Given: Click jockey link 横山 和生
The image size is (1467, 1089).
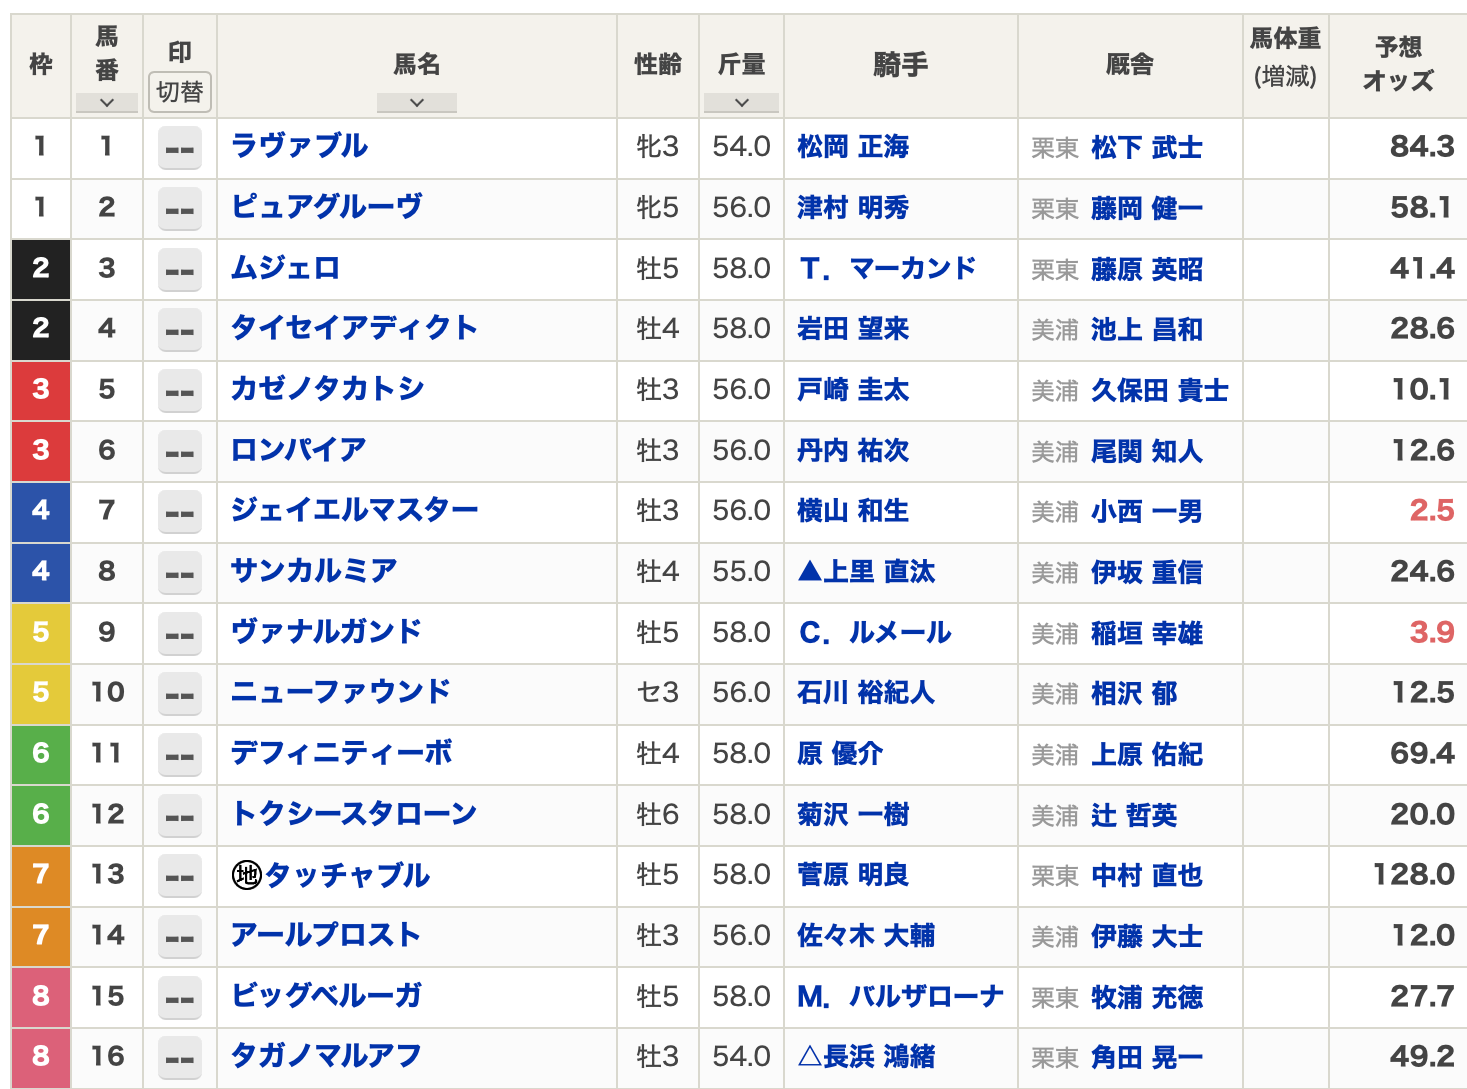Looking at the screenshot, I should click(853, 511).
